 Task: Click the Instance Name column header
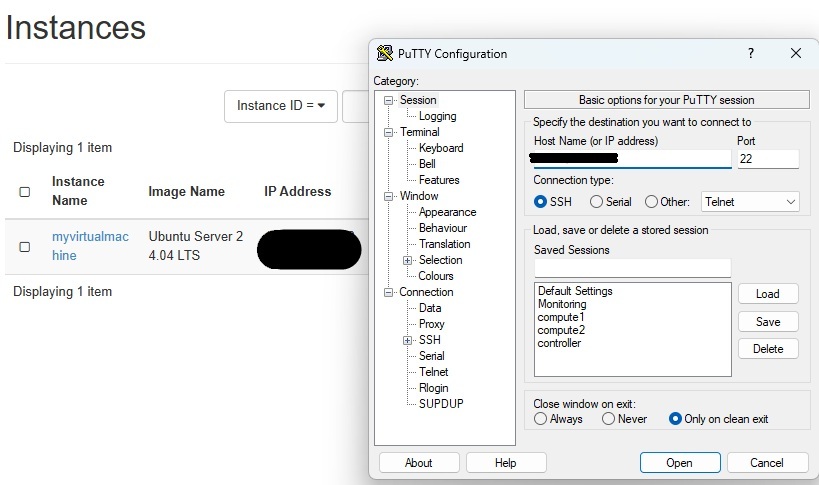pyautogui.click(x=78, y=191)
